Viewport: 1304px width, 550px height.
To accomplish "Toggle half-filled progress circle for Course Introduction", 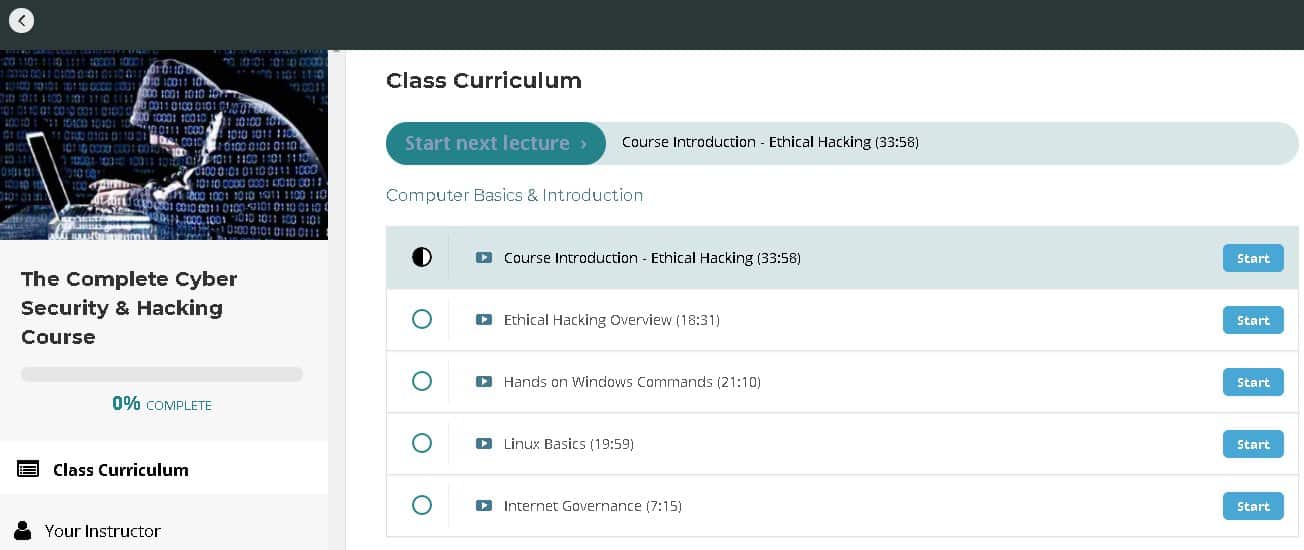I will pos(422,258).
